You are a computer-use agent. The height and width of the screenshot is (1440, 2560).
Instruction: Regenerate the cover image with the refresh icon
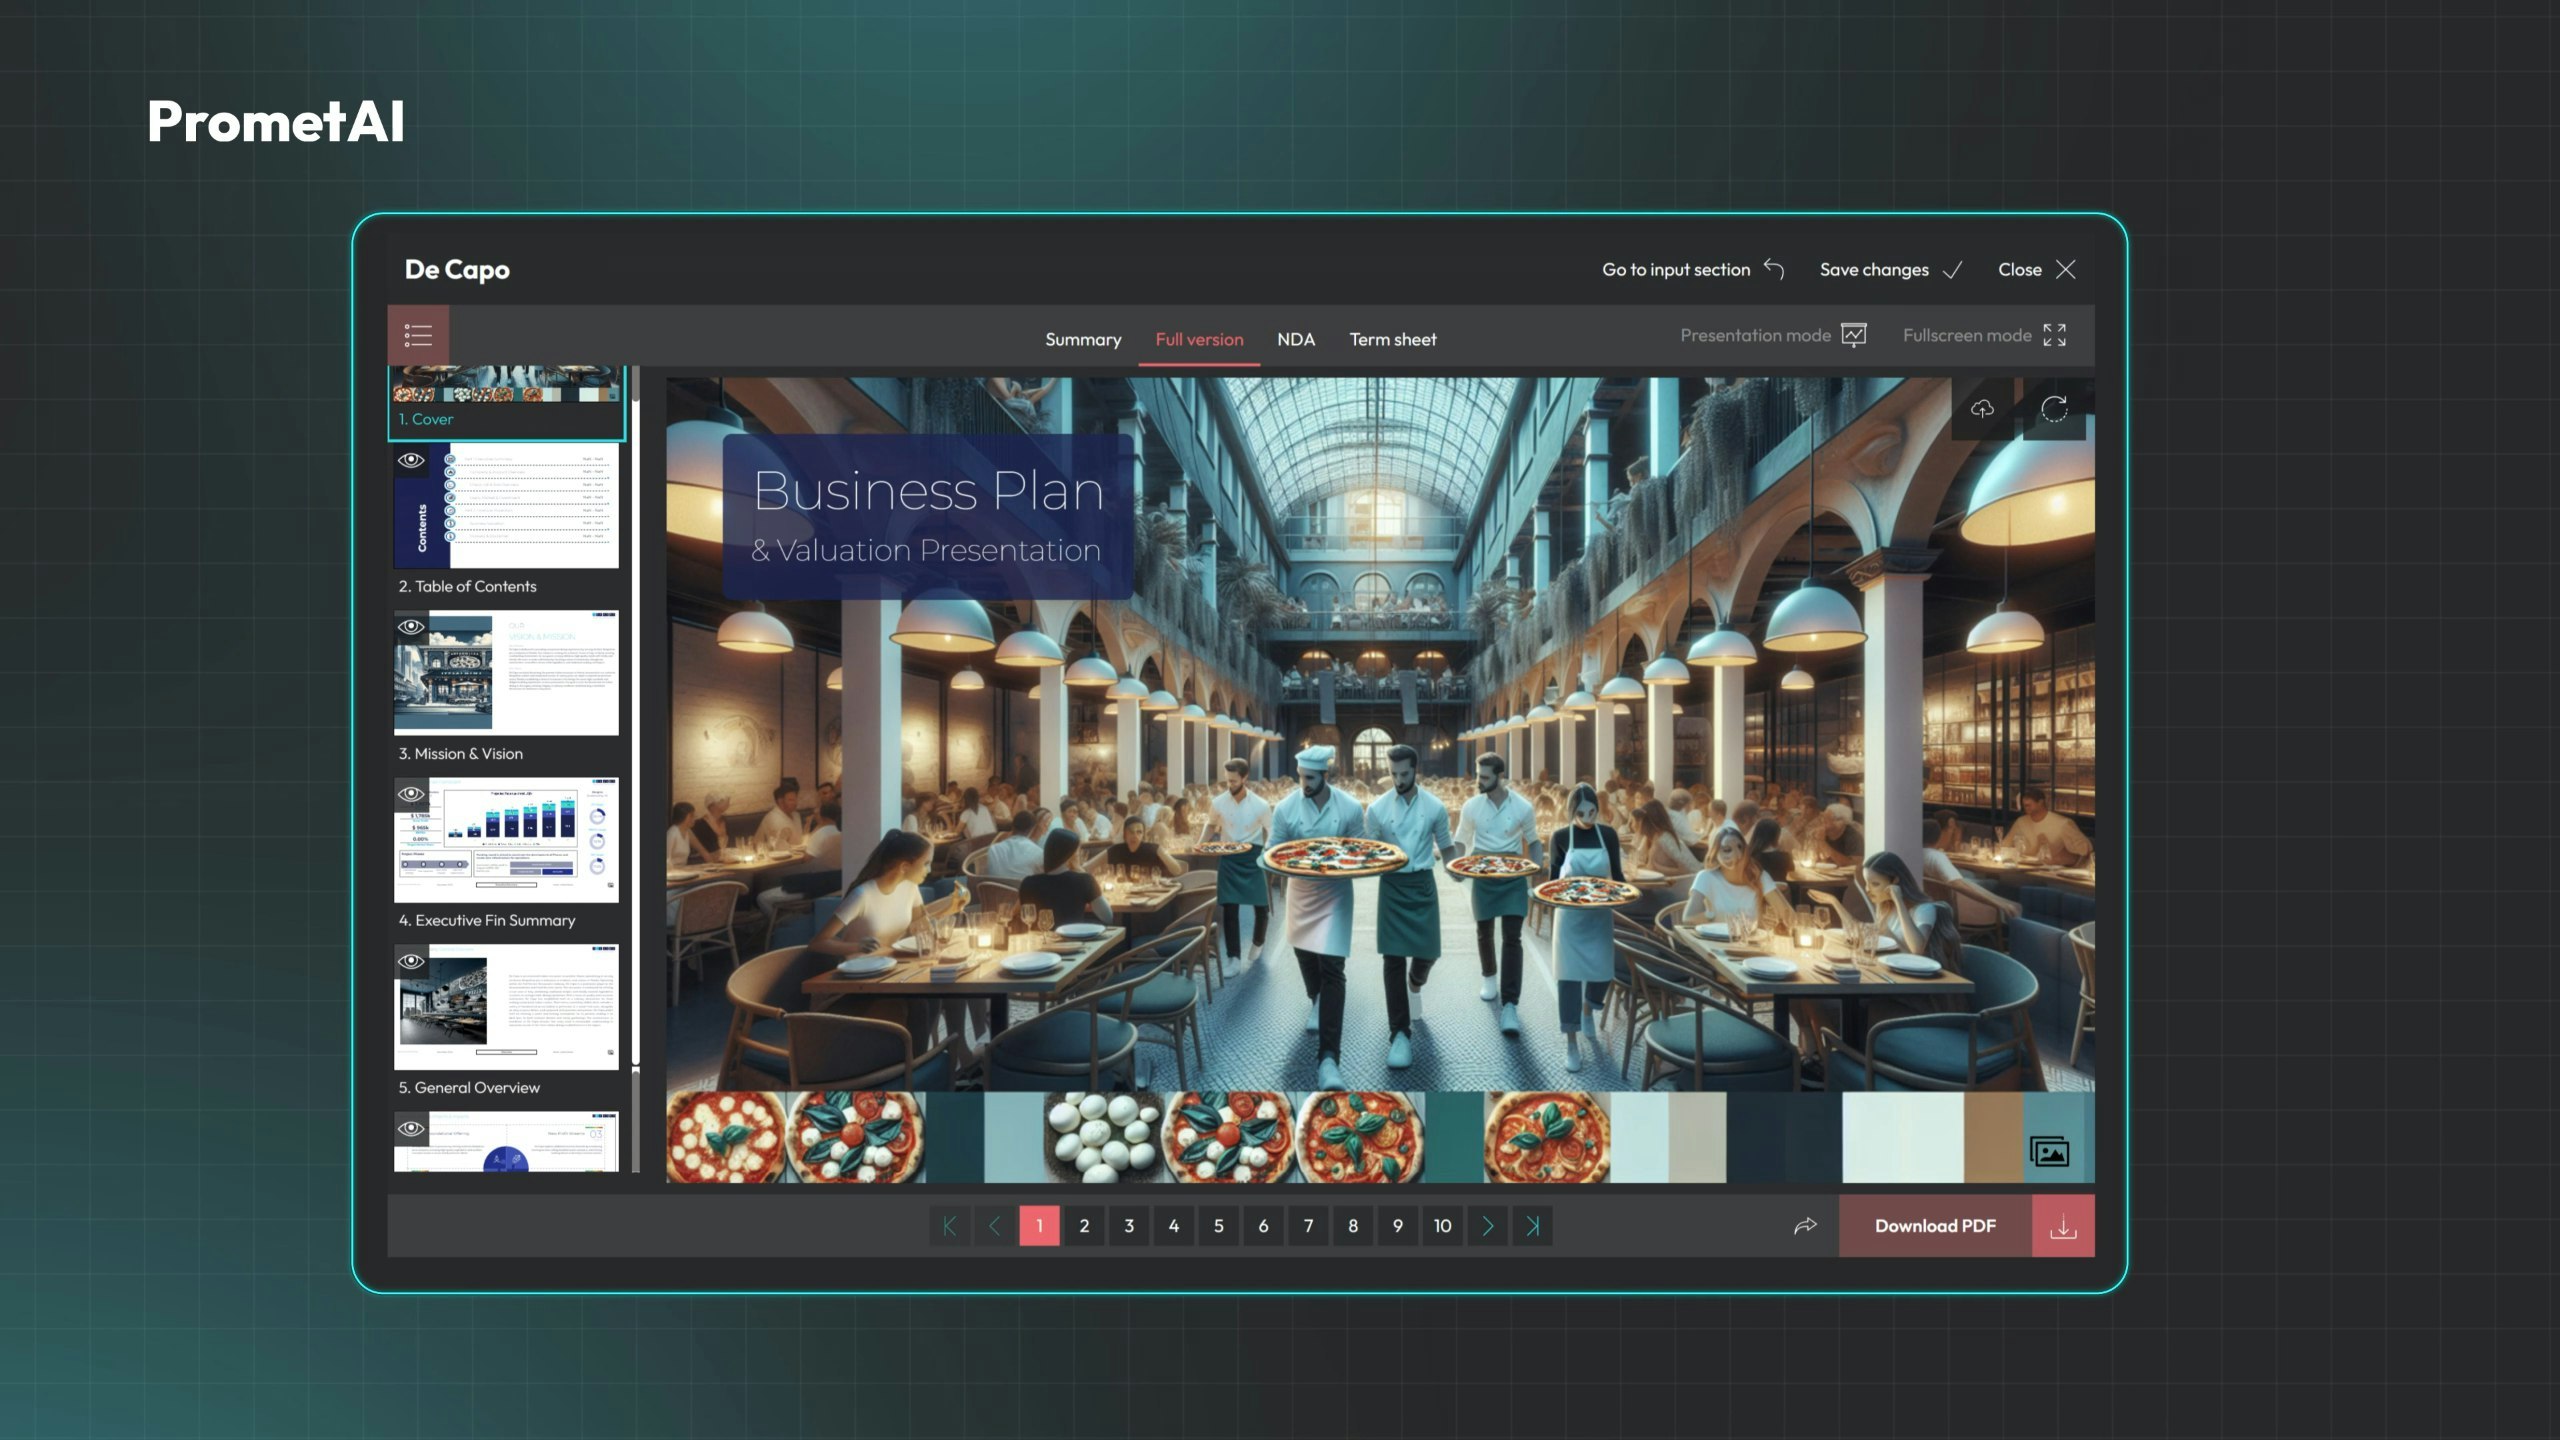click(x=2054, y=409)
